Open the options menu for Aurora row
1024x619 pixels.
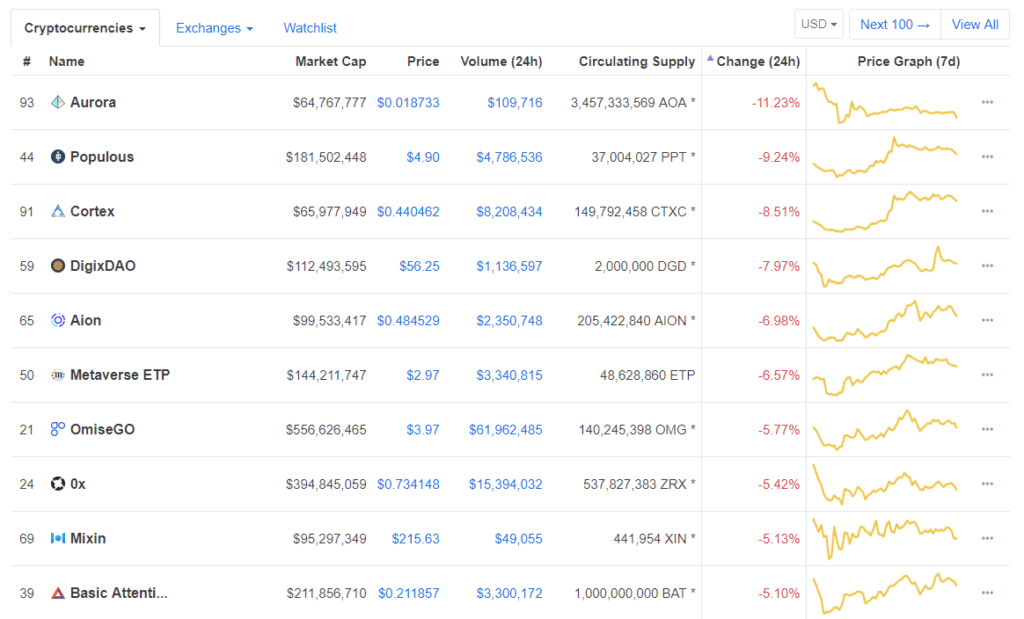[x=987, y=102]
